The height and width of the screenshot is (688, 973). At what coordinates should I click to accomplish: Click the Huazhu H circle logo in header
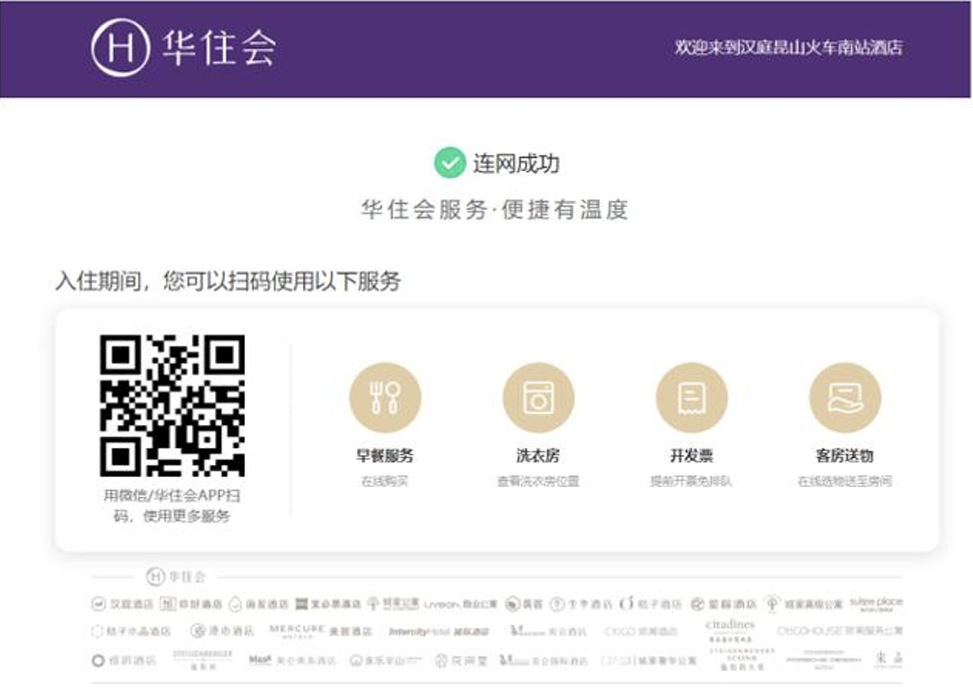(120, 48)
